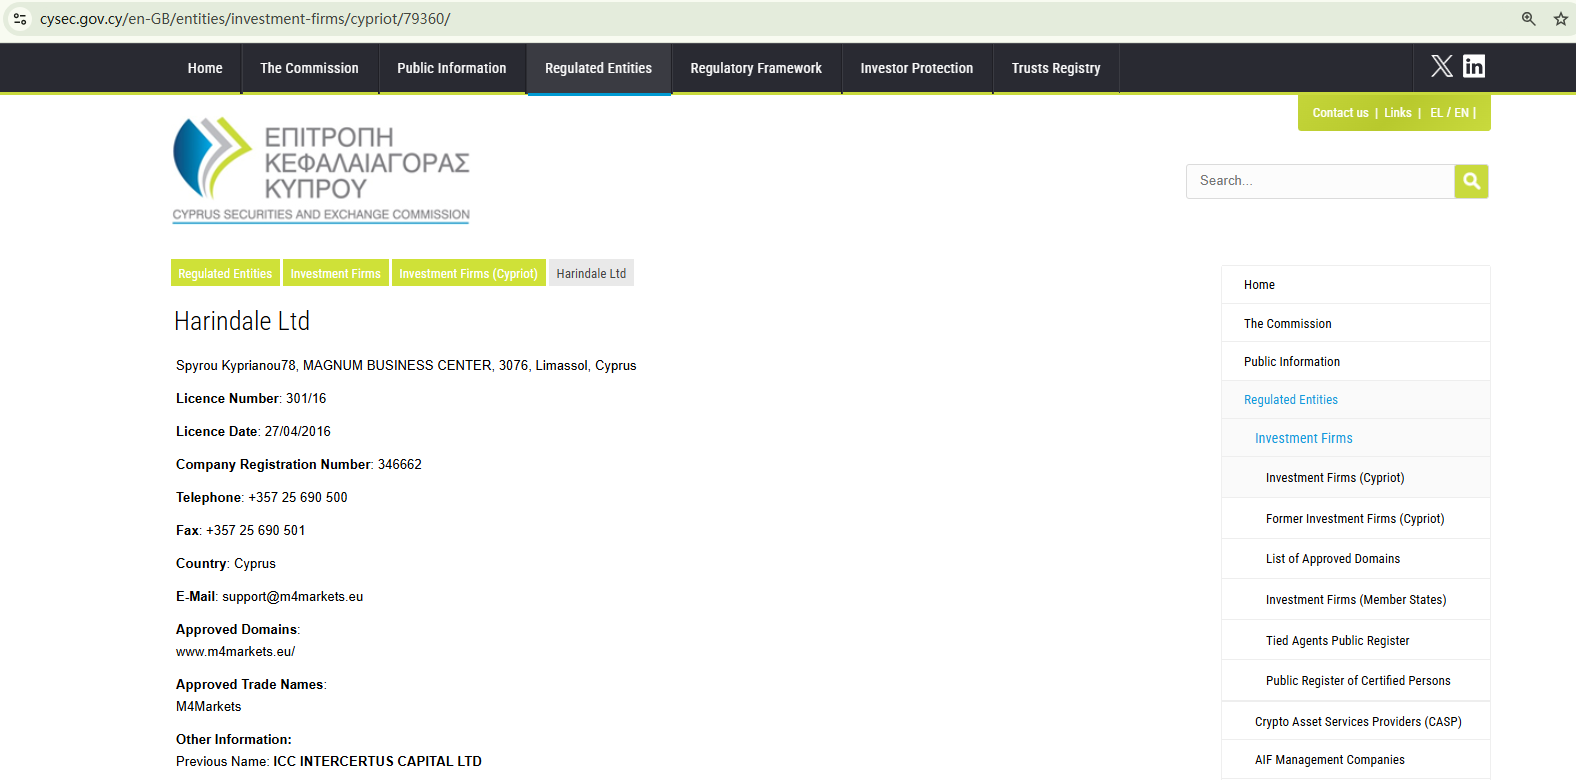This screenshot has width=1576, height=780.
Task: Click the browser zoom magnifier icon
Action: [1529, 19]
